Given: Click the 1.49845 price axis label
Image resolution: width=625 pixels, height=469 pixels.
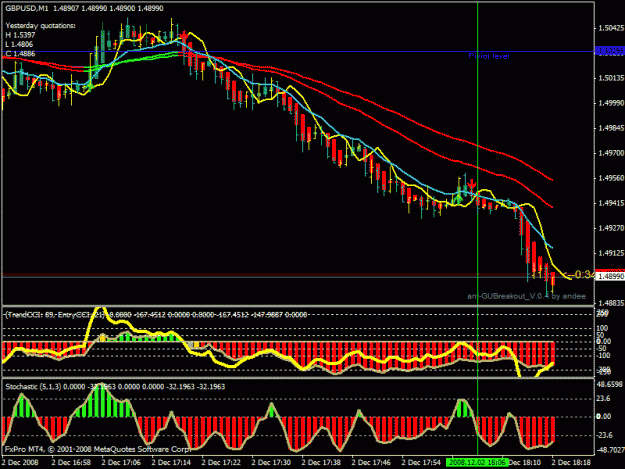Looking at the screenshot, I should point(610,128).
